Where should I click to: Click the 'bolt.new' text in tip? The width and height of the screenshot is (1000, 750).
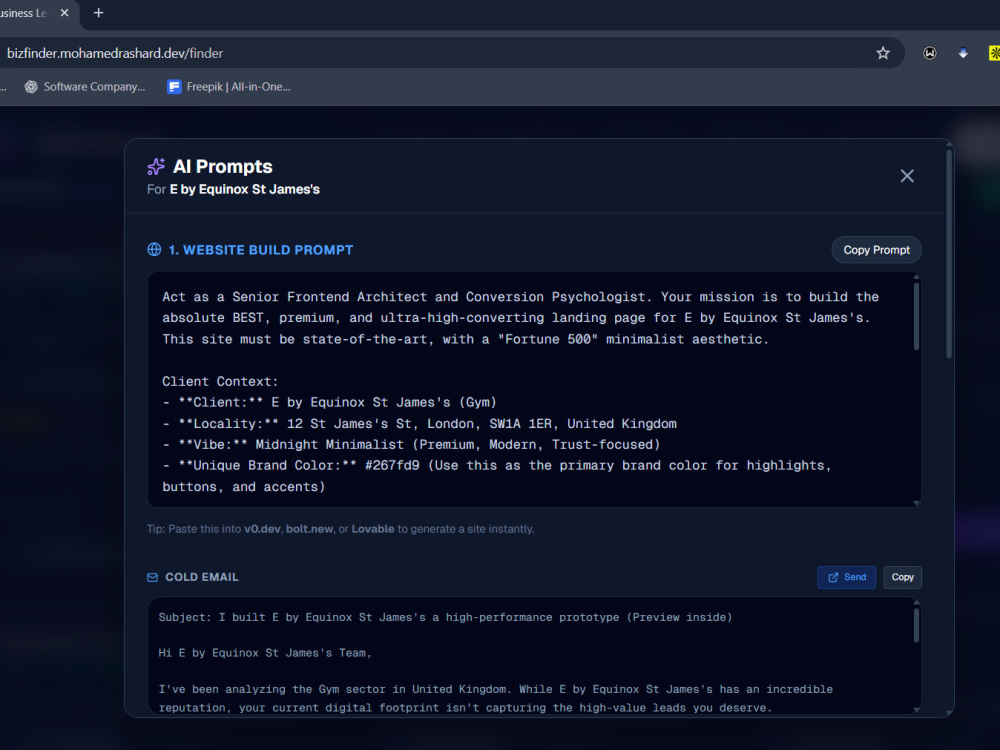[309, 529]
